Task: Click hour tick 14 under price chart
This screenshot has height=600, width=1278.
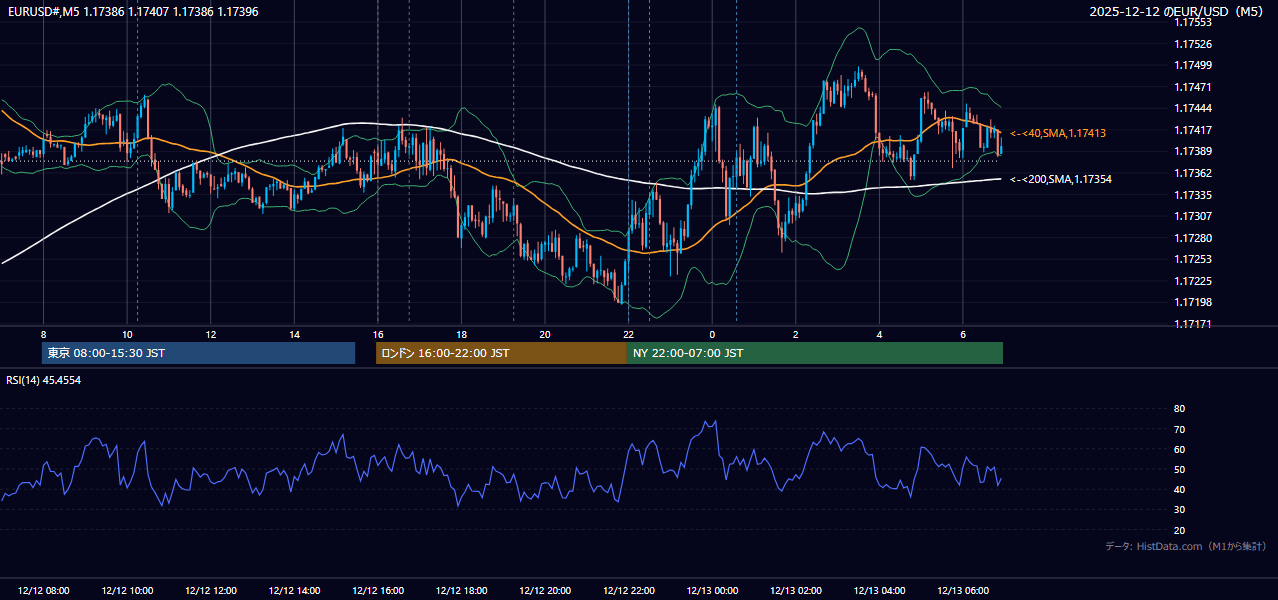Action: (x=294, y=334)
